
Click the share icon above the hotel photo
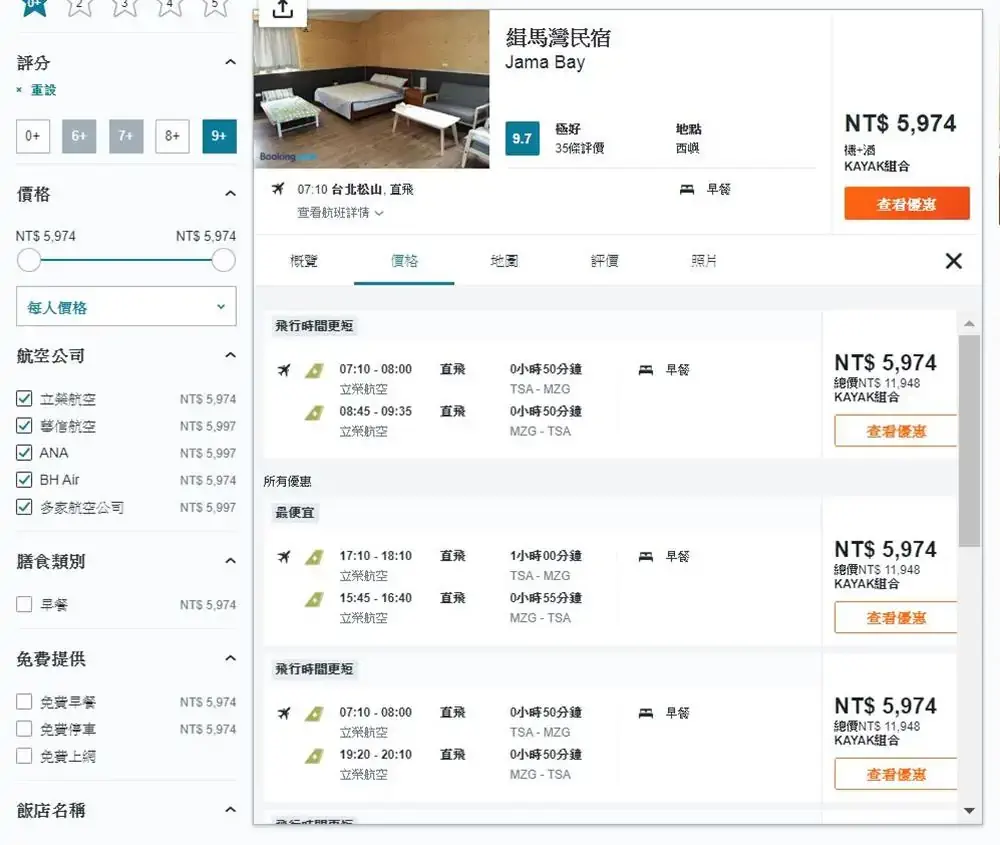pos(283,9)
